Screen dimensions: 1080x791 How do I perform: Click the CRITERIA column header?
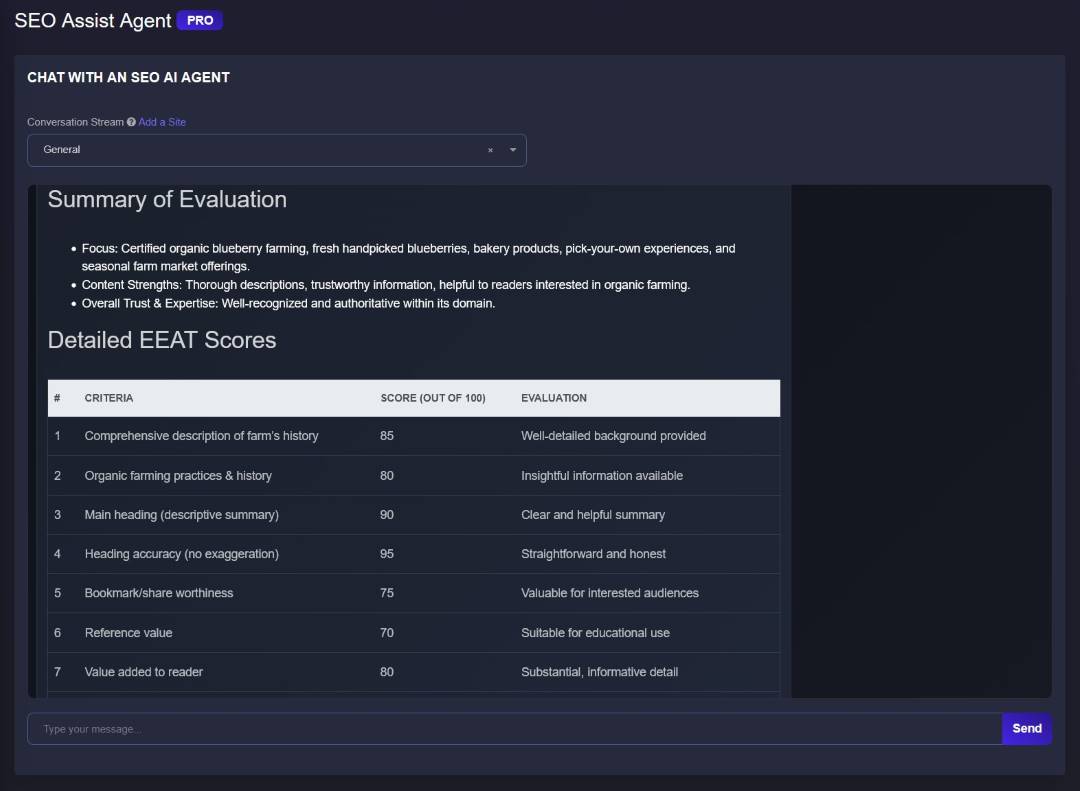pos(109,398)
